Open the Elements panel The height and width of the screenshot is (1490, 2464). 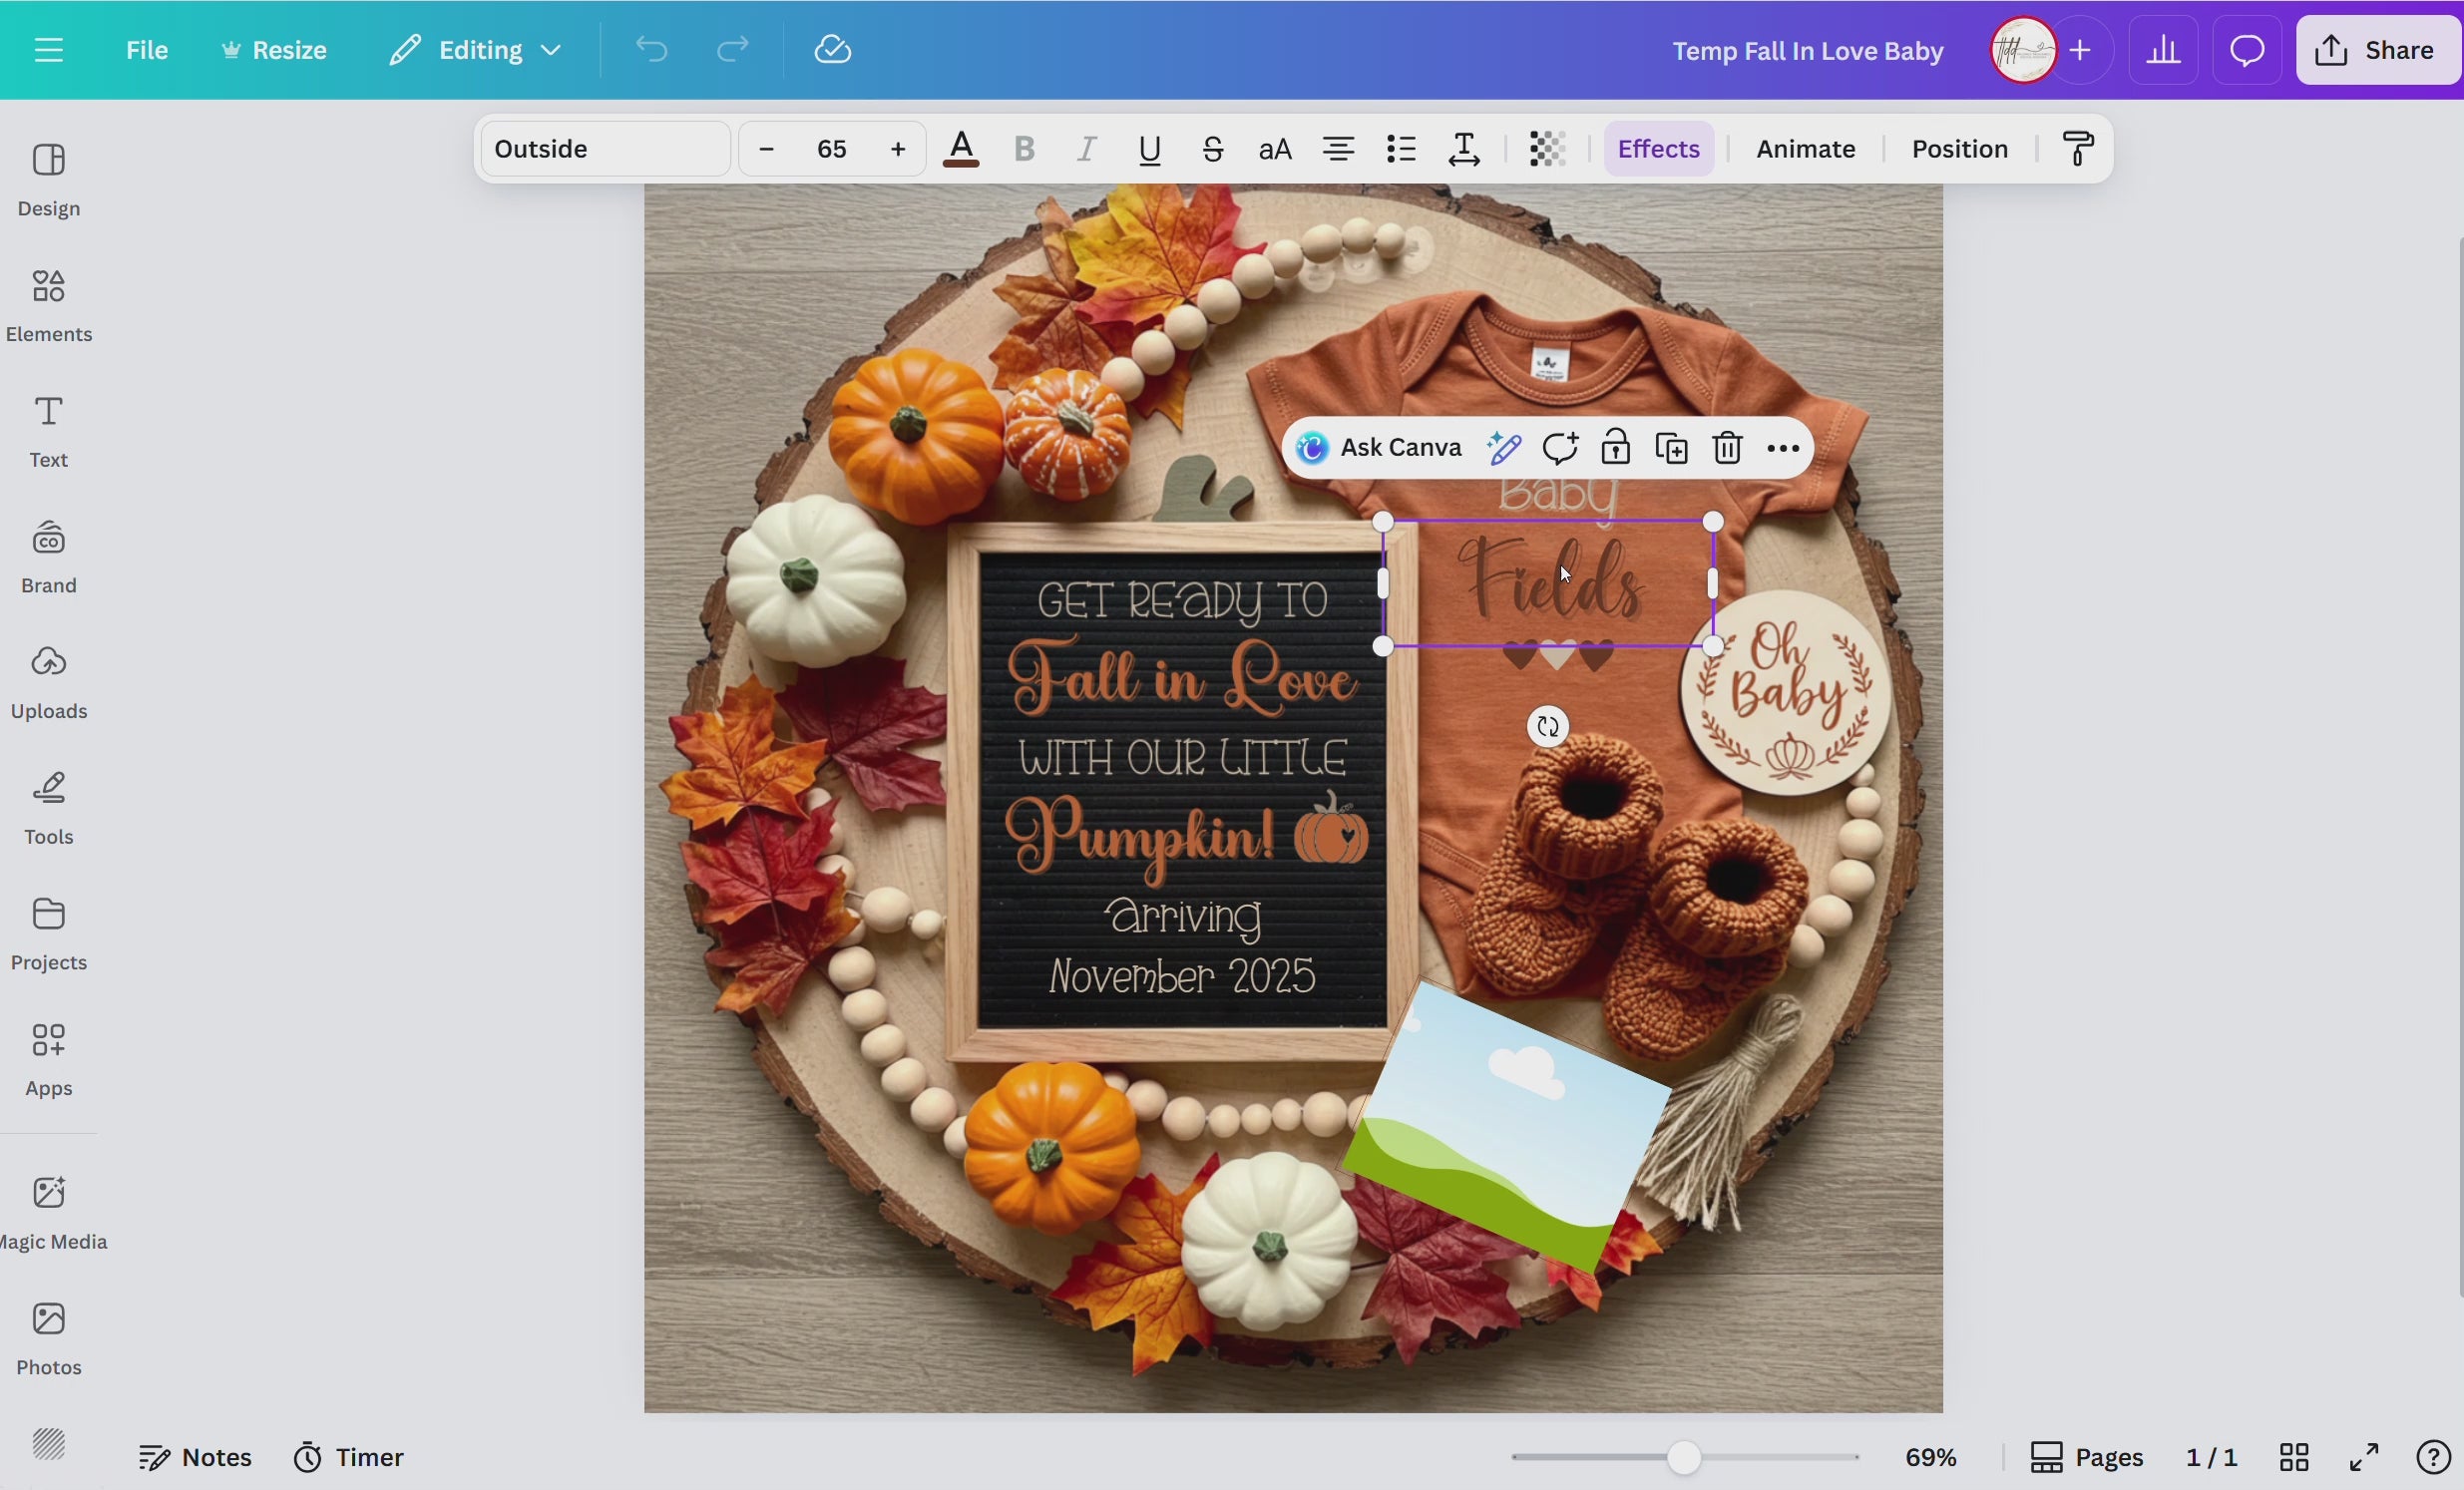click(x=49, y=305)
